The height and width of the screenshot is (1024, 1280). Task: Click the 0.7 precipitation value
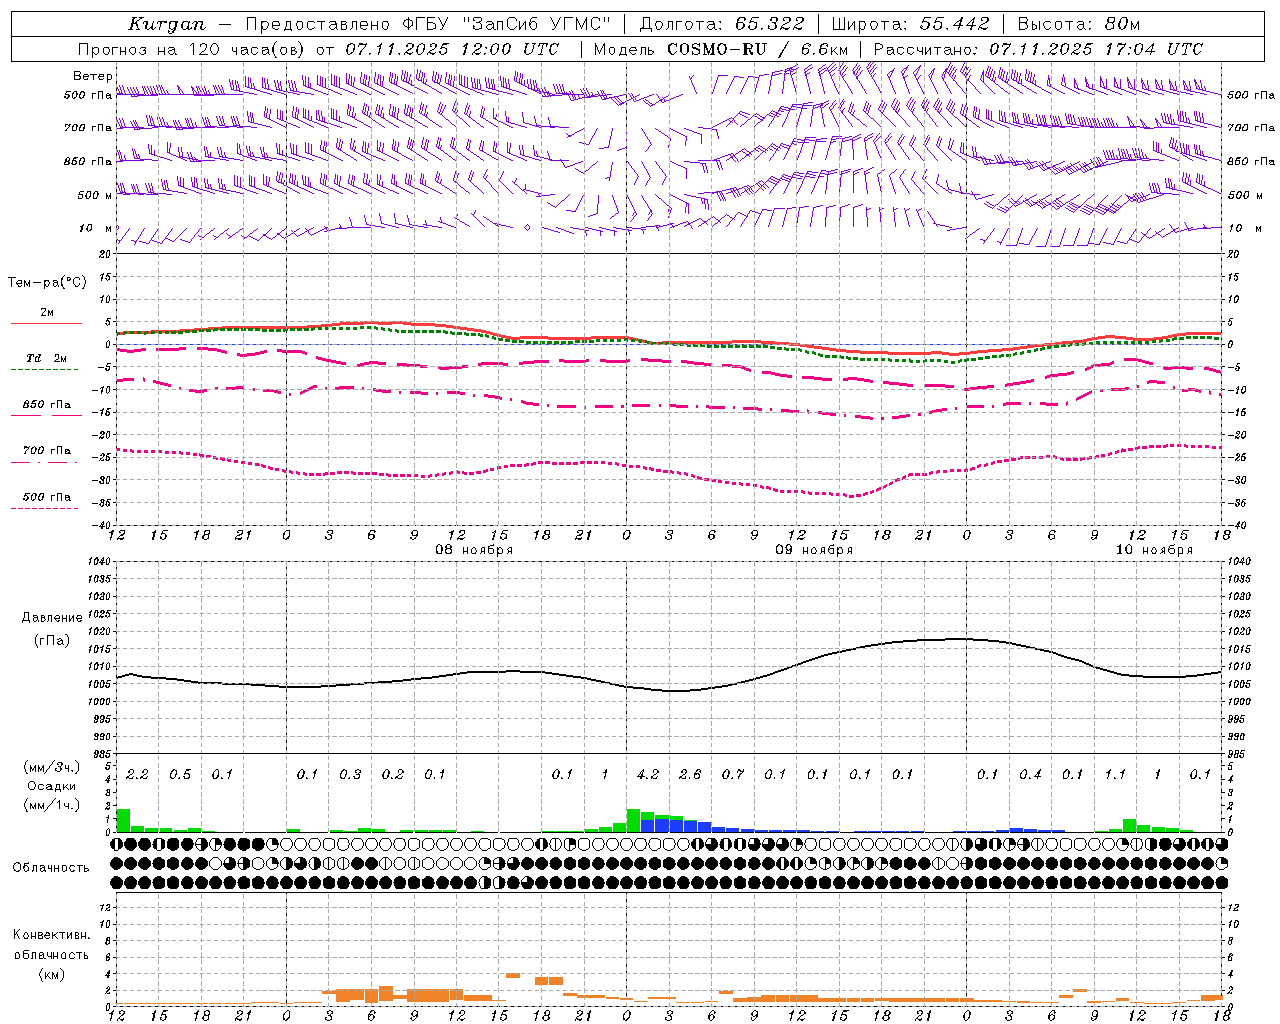click(733, 775)
